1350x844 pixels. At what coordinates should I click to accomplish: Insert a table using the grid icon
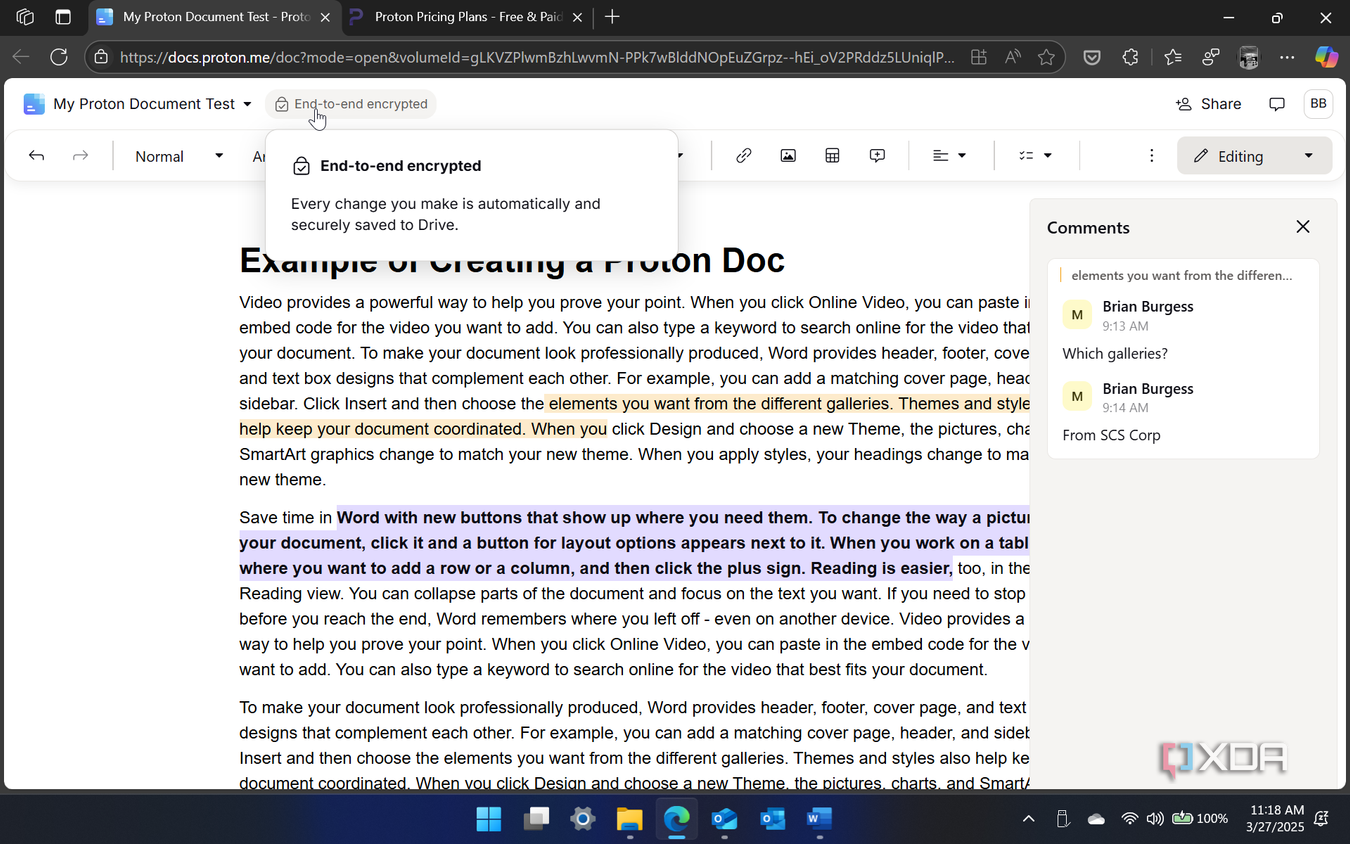832,156
